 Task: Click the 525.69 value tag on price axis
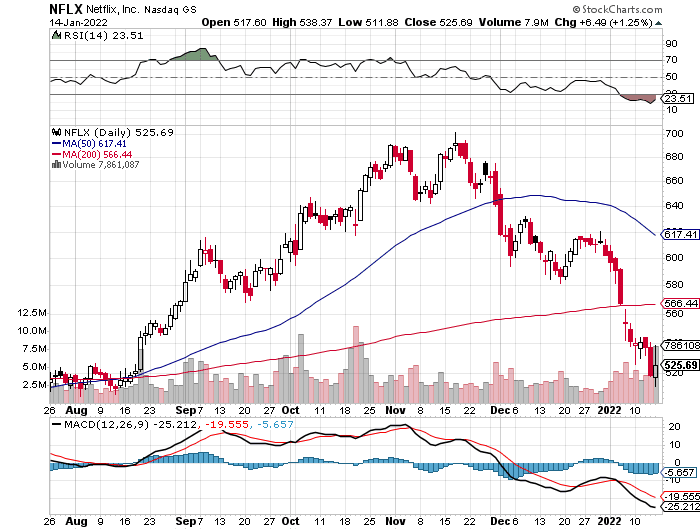680,365
